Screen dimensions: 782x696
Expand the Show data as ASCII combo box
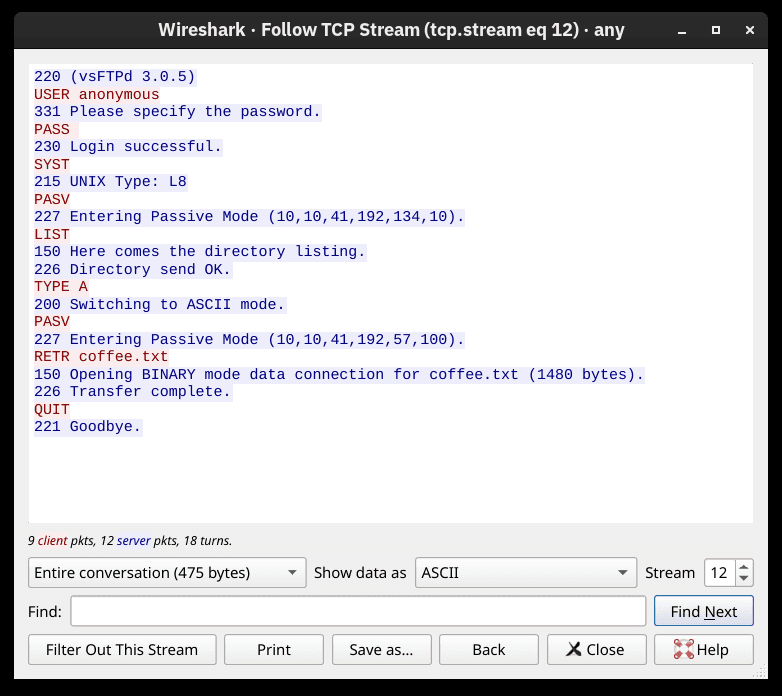pos(525,573)
